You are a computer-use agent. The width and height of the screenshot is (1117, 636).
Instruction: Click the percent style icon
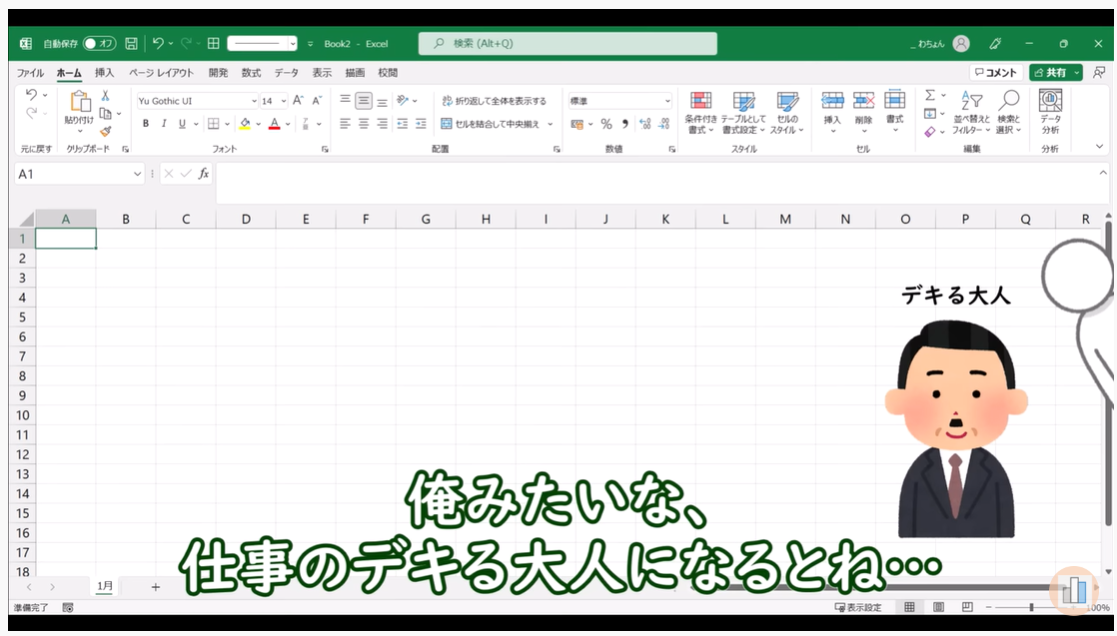coord(606,124)
